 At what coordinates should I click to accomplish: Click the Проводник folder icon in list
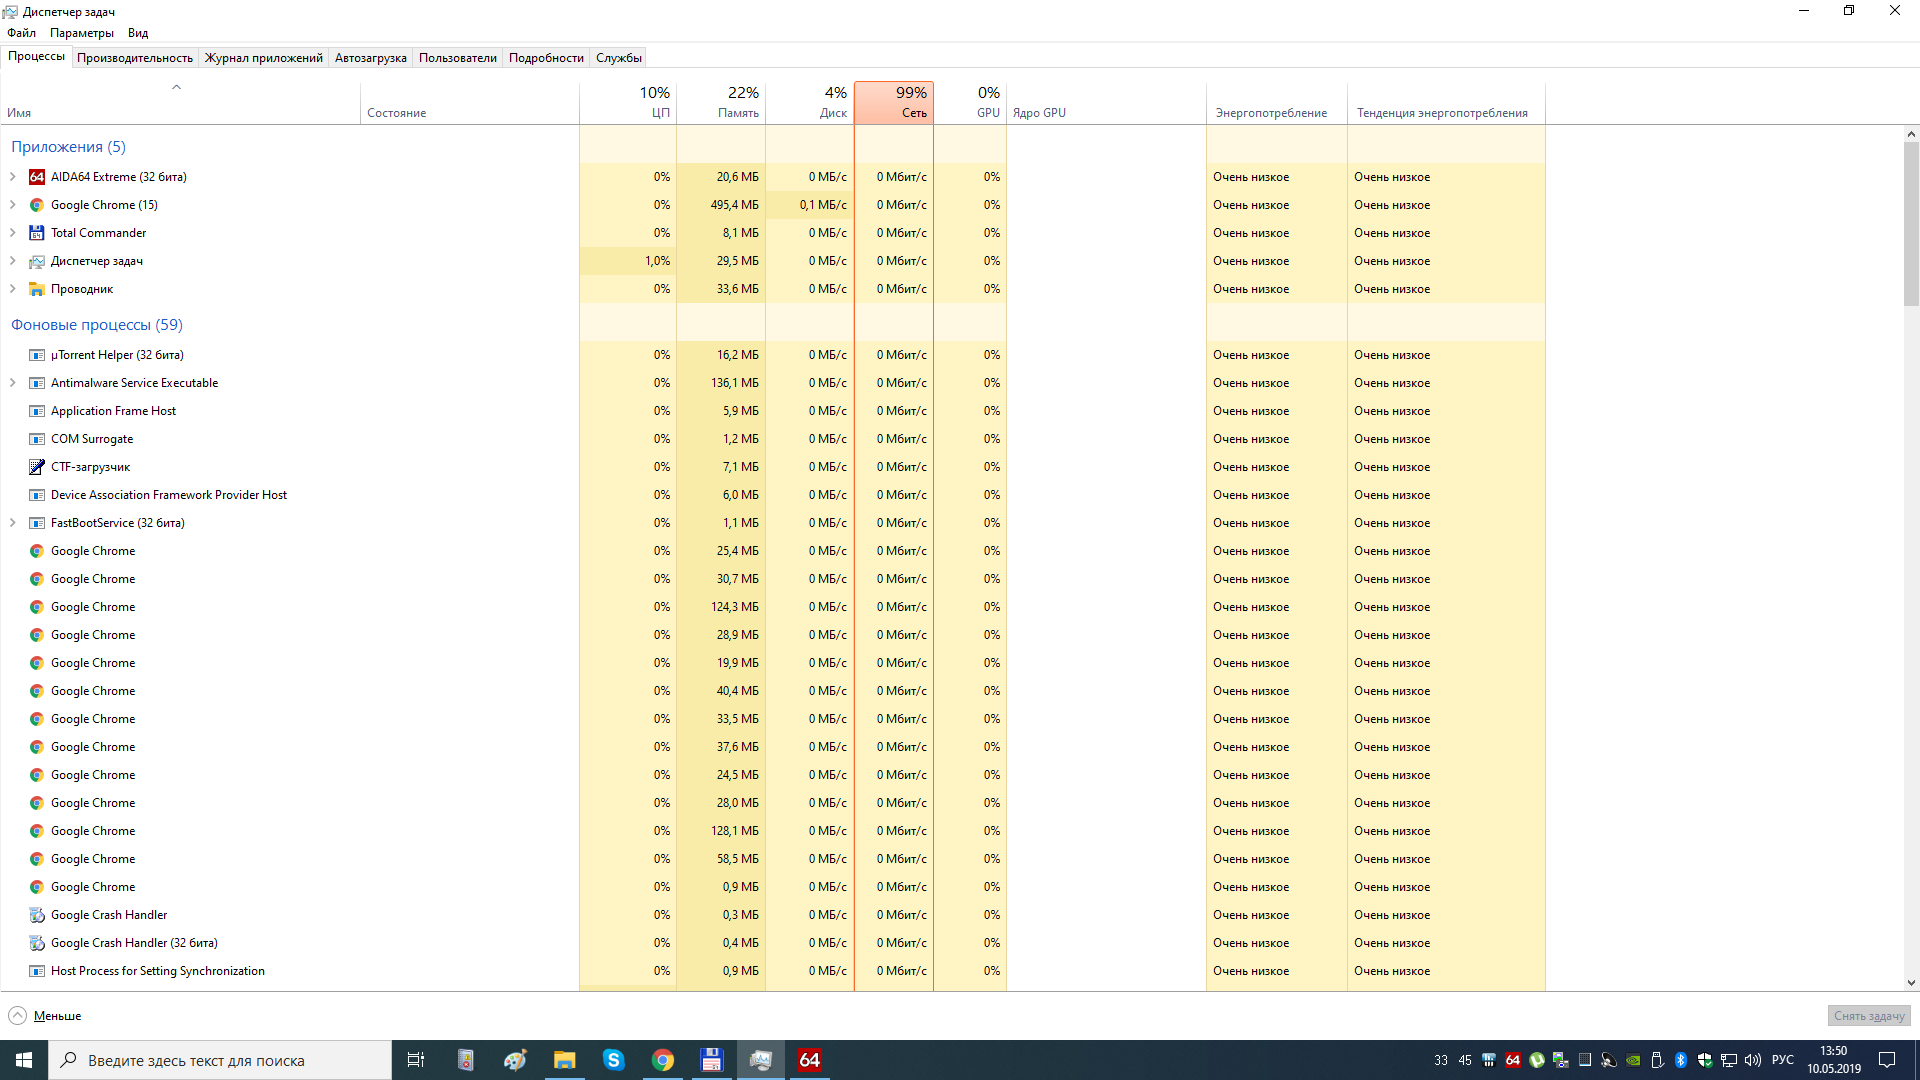tap(37, 289)
